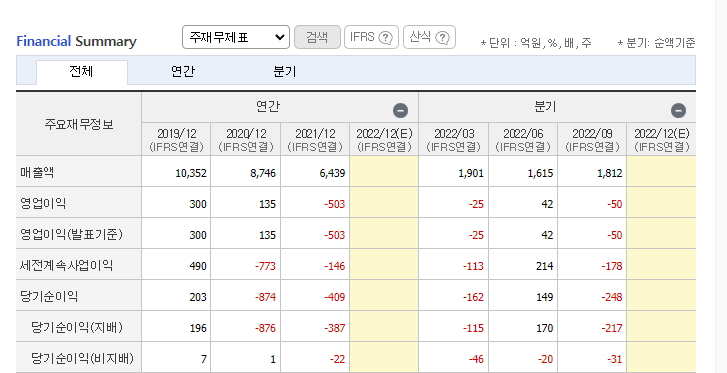Select the -46 non-controlling income value

476,359
